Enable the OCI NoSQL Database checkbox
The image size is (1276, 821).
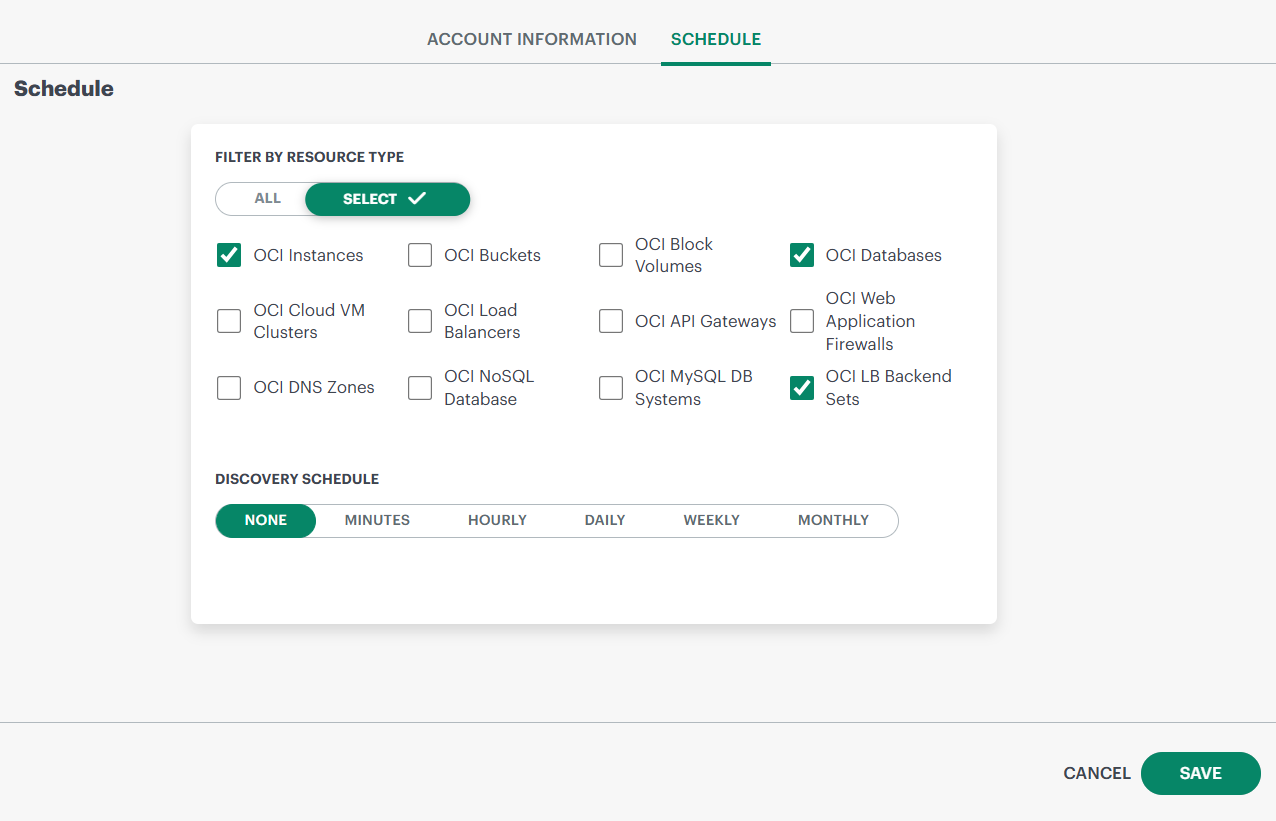pos(420,388)
